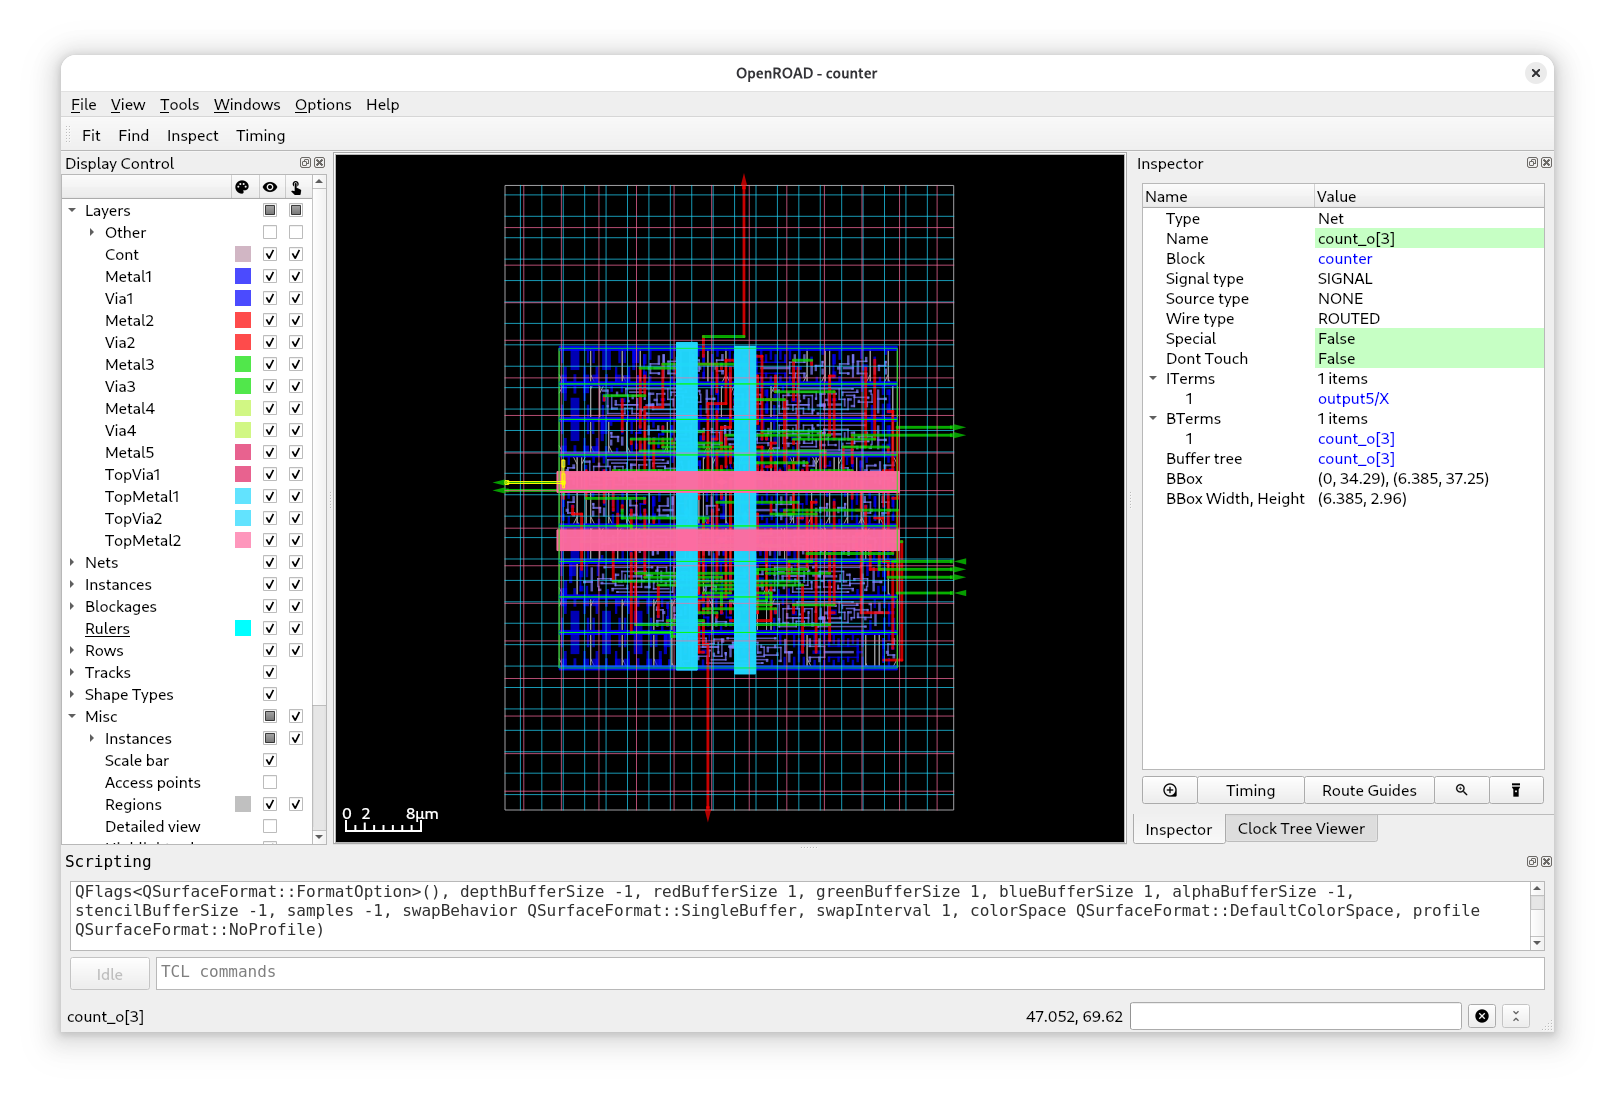Open the Options menu

tap(323, 105)
